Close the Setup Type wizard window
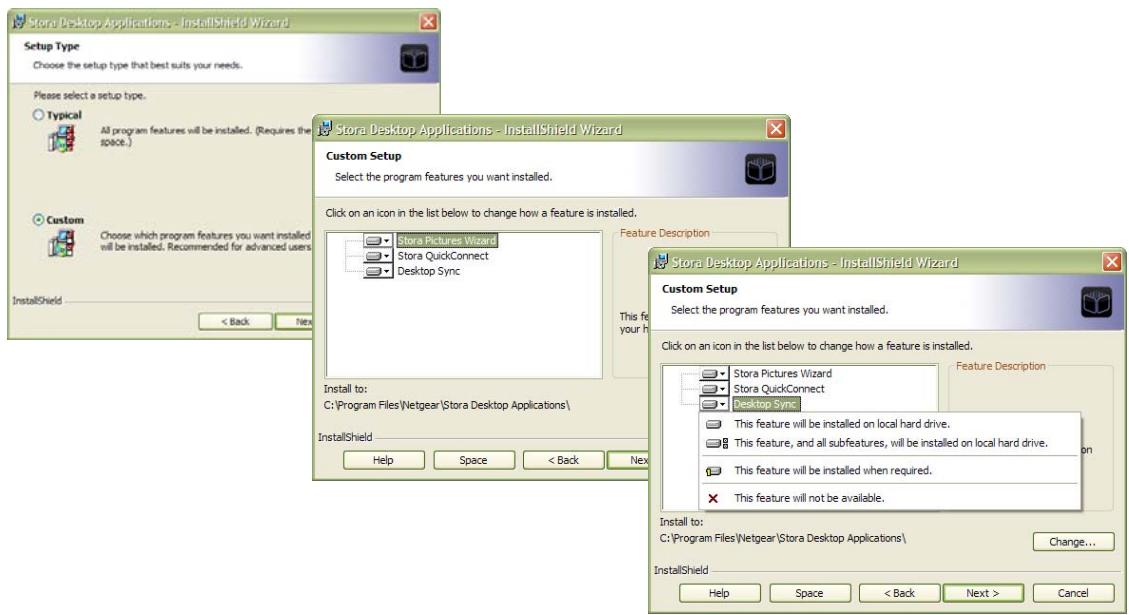The height and width of the screenshot is (615, 1129). pos(428,22)
